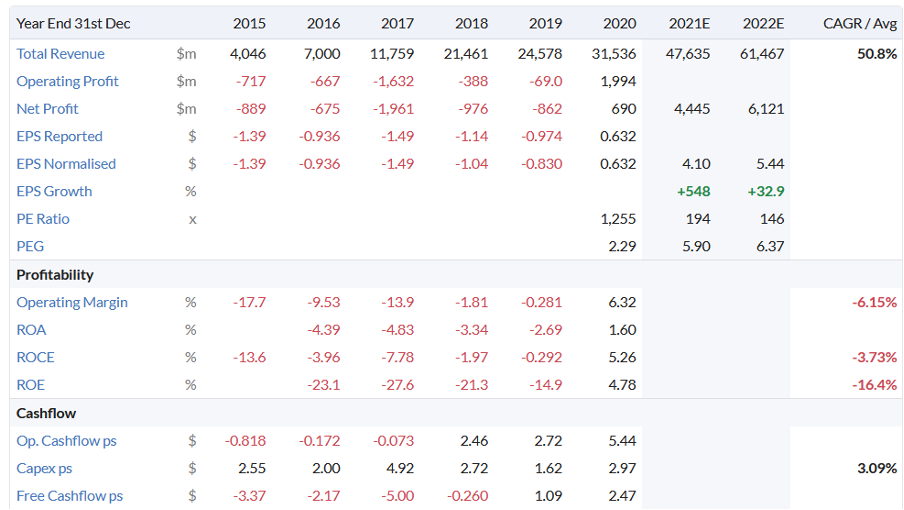
Task: Select the ROCE metric link
Action: coord(35,357)
